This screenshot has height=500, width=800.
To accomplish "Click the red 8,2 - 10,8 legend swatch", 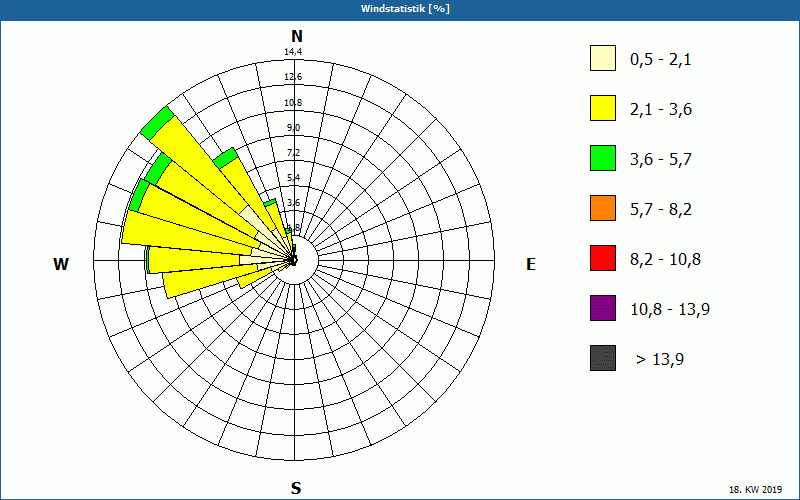I will pos(603,258).
